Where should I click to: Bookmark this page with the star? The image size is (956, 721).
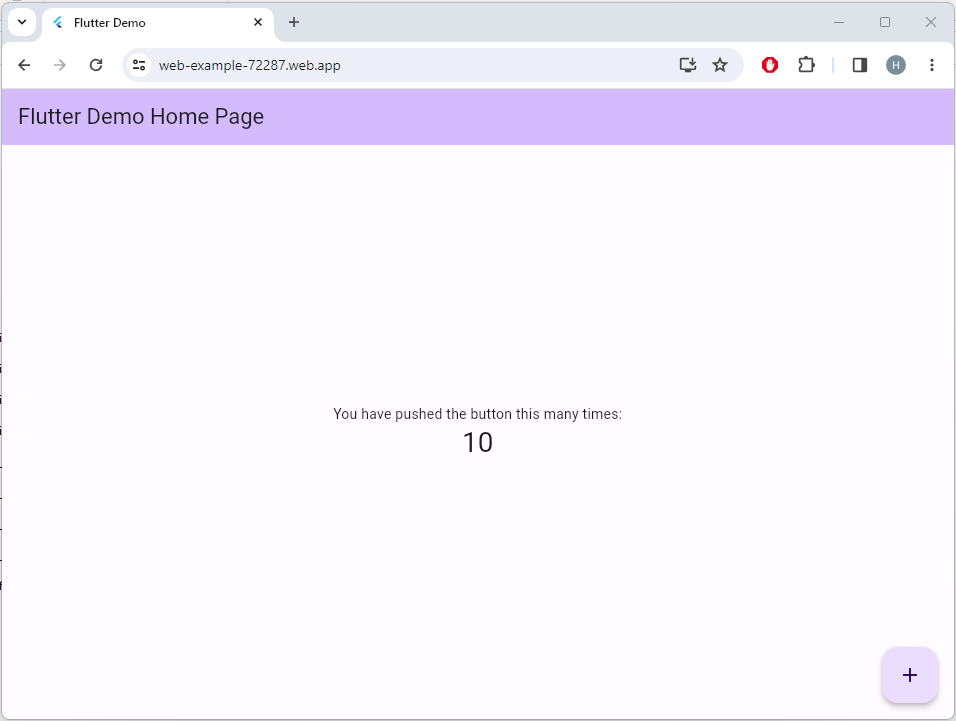point(720,65)
